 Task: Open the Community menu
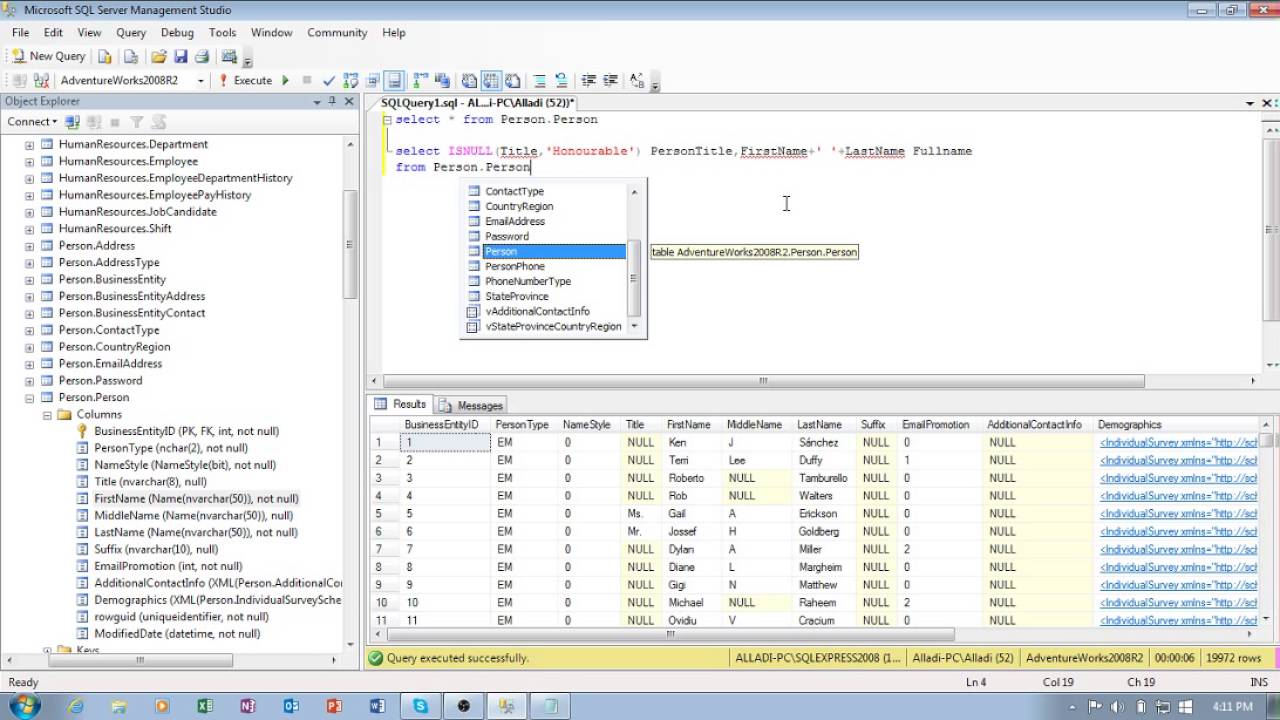pos(337,33)
